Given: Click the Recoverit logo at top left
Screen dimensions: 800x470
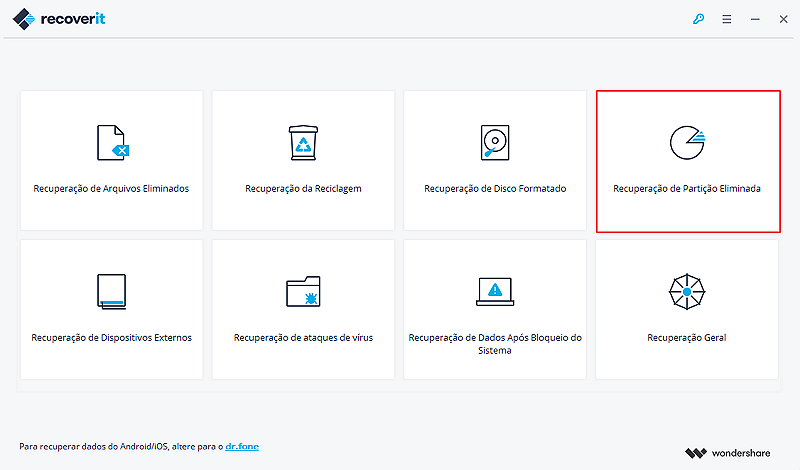Looking at the screenshot, I should 59,19.
